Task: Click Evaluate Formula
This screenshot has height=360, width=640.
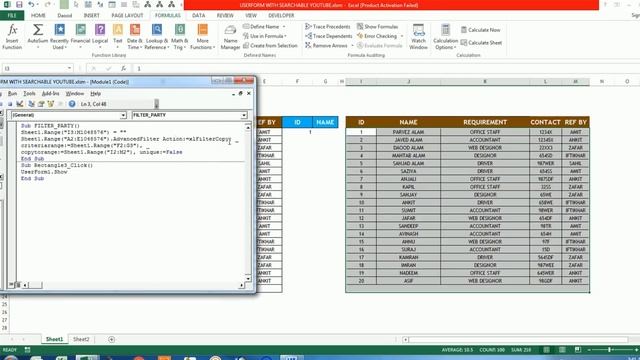Action: (380, 46)
